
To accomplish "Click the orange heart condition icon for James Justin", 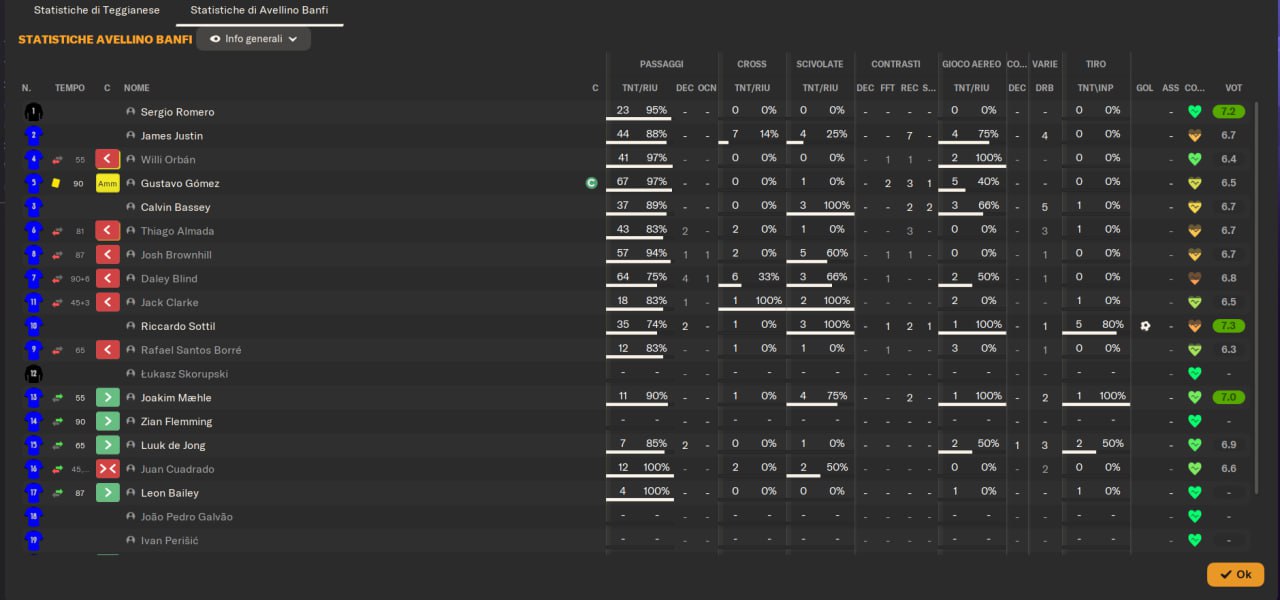I will pyautogui.click(x=1194, y=136).
